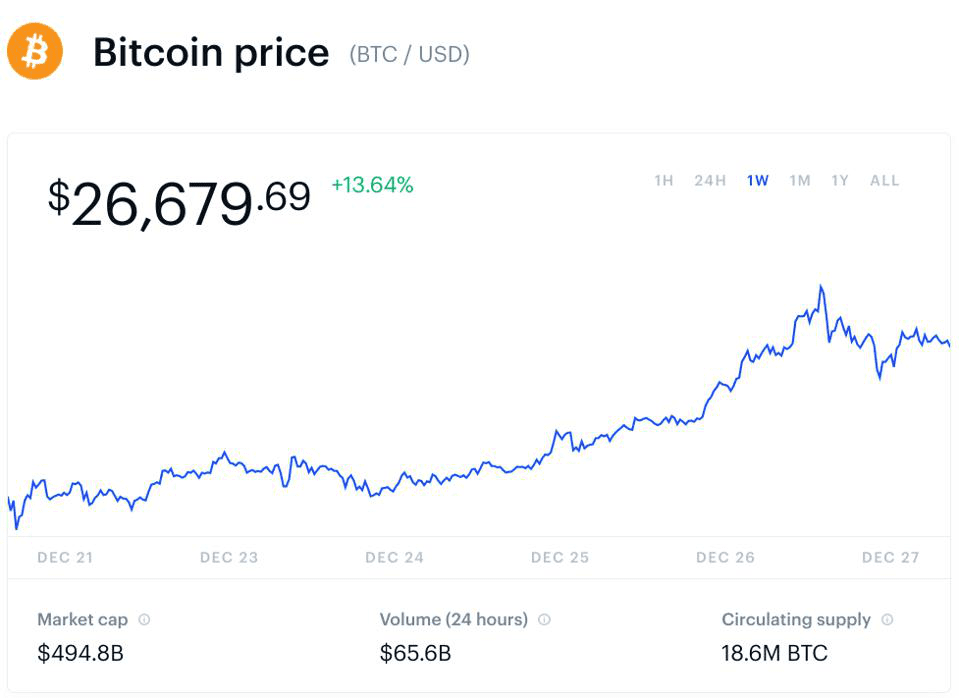The height and width of the screenshot is (698, 959).
Task: Click the DEC 21 axis label
Action: (x=65, y=557)
